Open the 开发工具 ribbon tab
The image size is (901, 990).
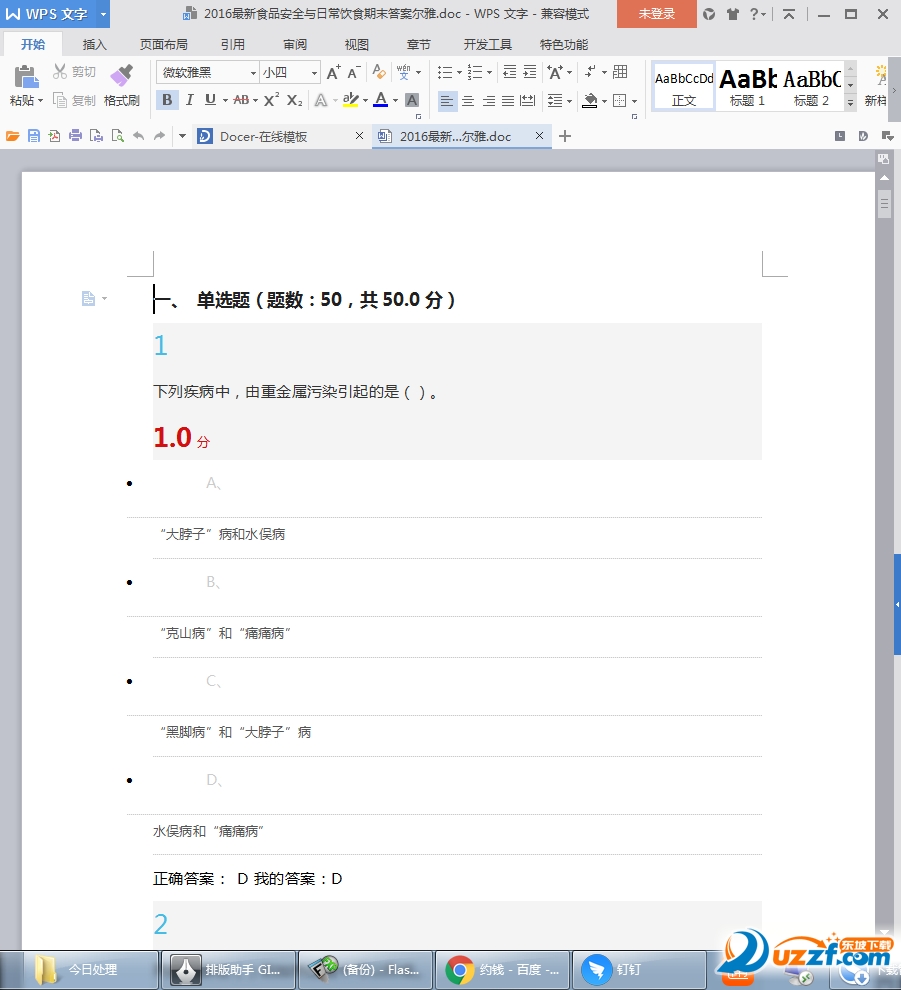487,44
